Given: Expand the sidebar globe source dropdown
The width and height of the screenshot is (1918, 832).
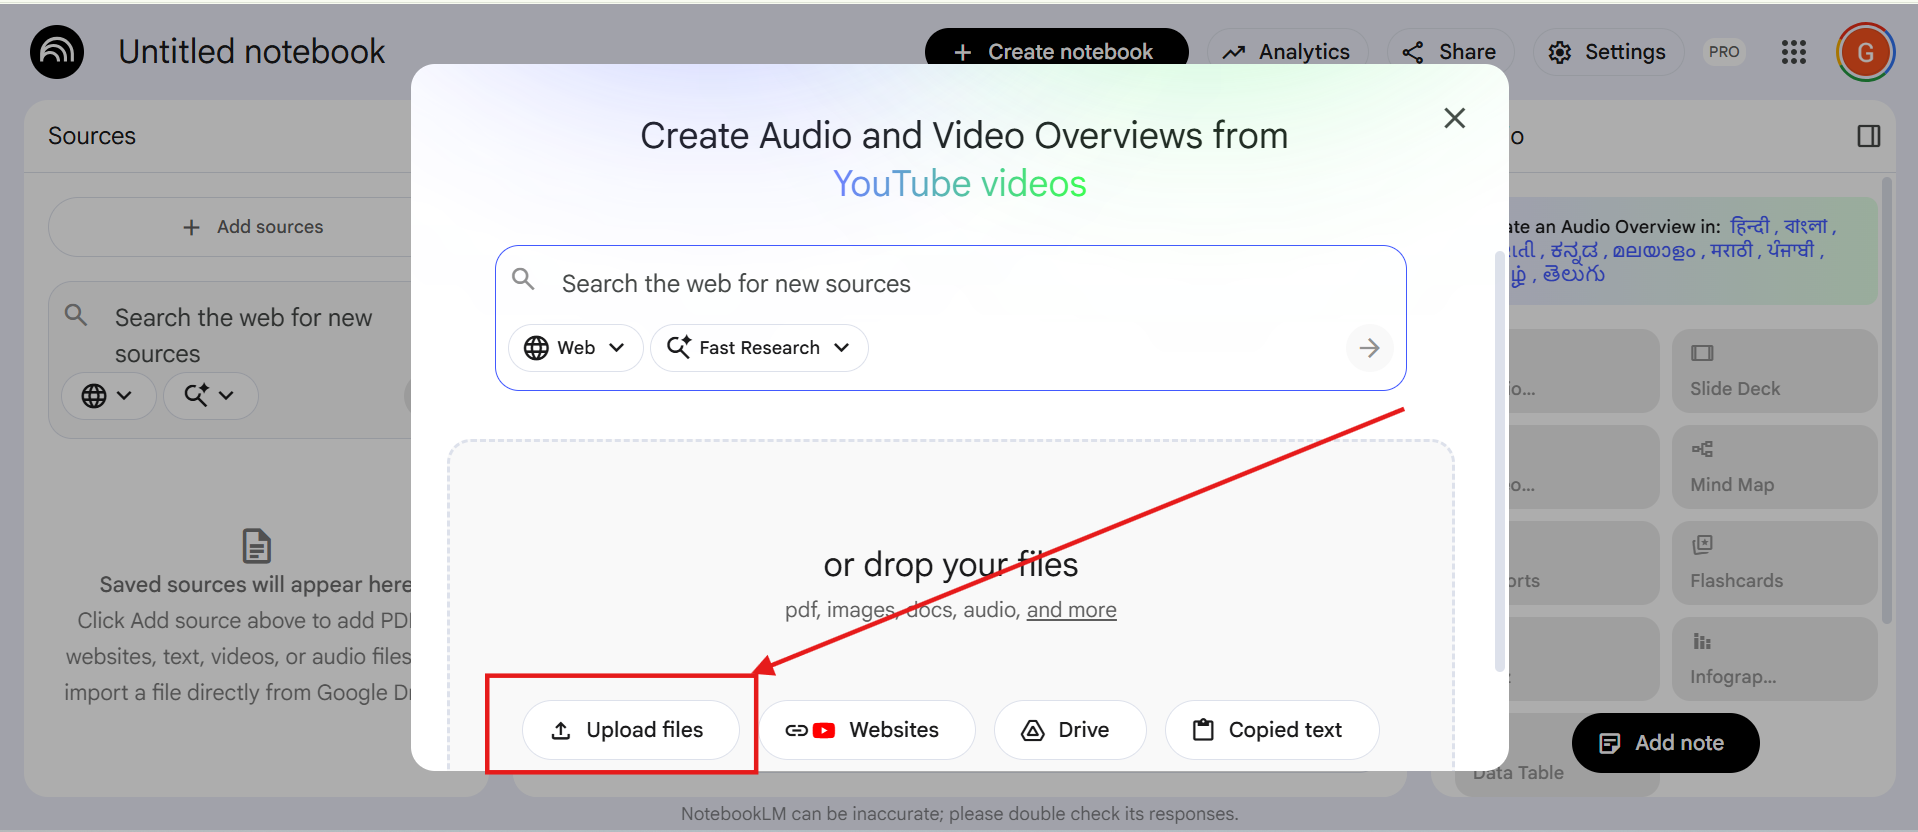Looking at the screenshot, I should (108, 396).
